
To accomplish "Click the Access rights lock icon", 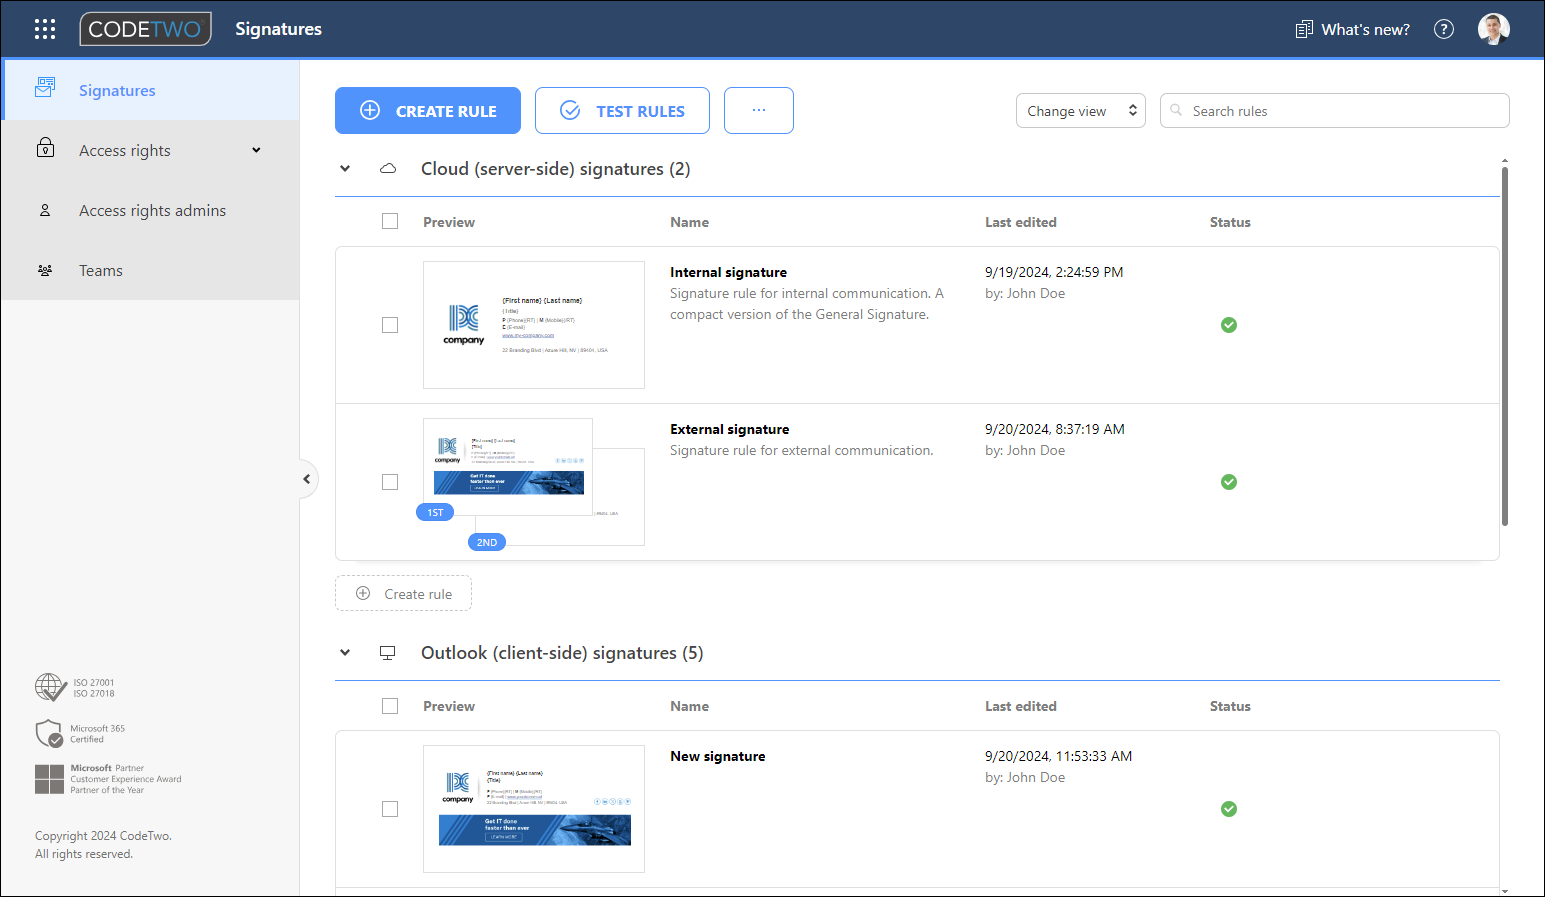I will (45, 148).
